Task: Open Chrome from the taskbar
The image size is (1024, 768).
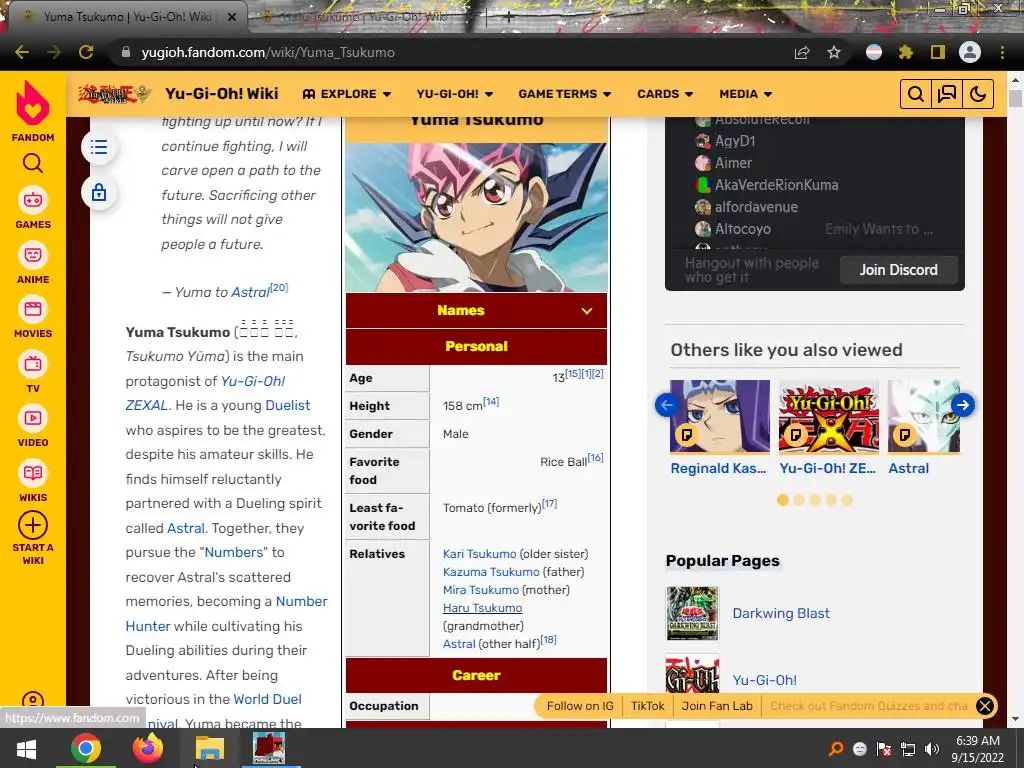Action: pyautogui.click(x=86, y=748)
